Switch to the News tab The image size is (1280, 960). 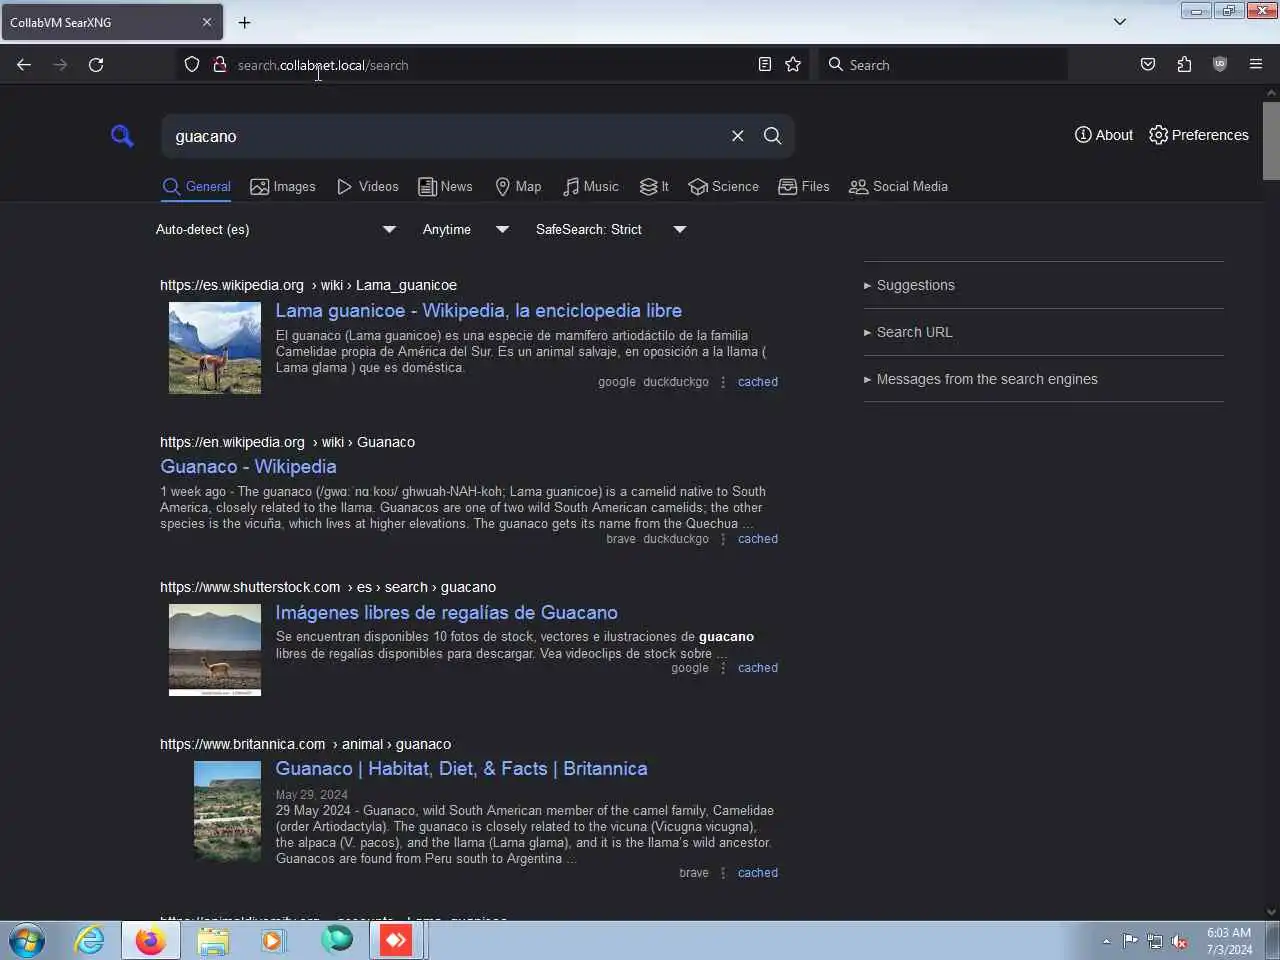point(445,187)
